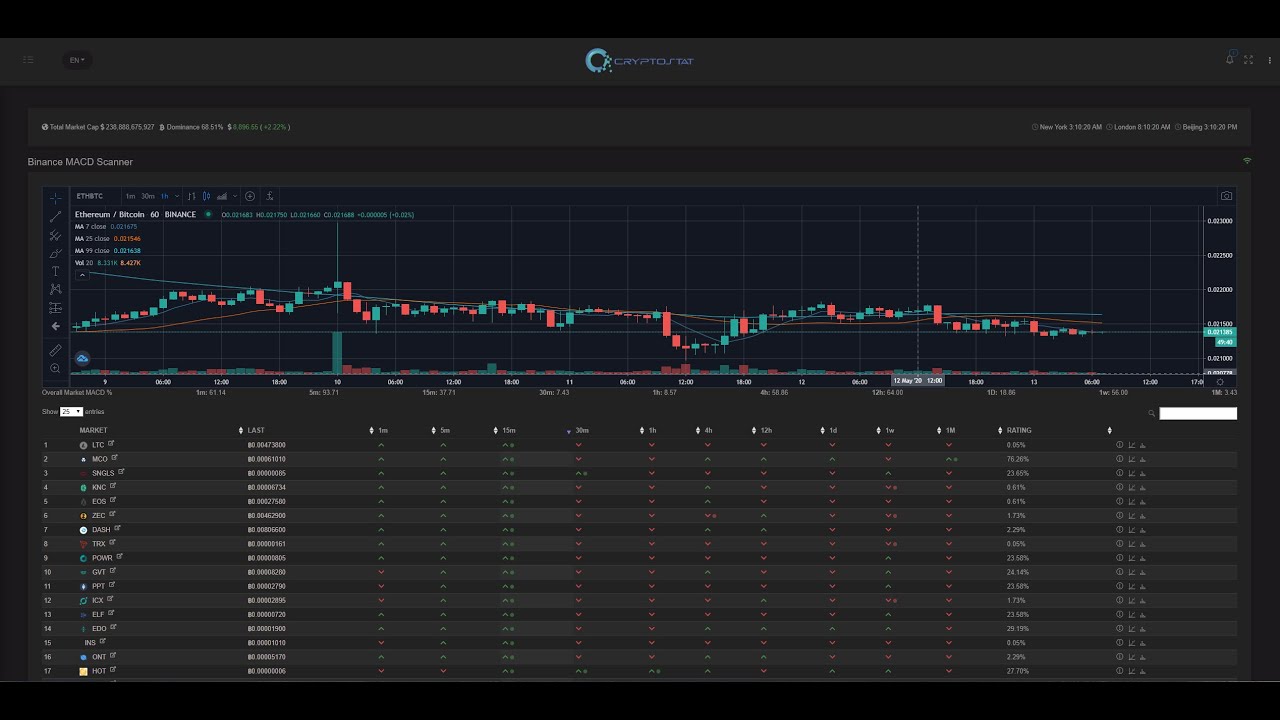The image size is (1280, 720).
Task: Sort table by LAST column
Action: 256,431
